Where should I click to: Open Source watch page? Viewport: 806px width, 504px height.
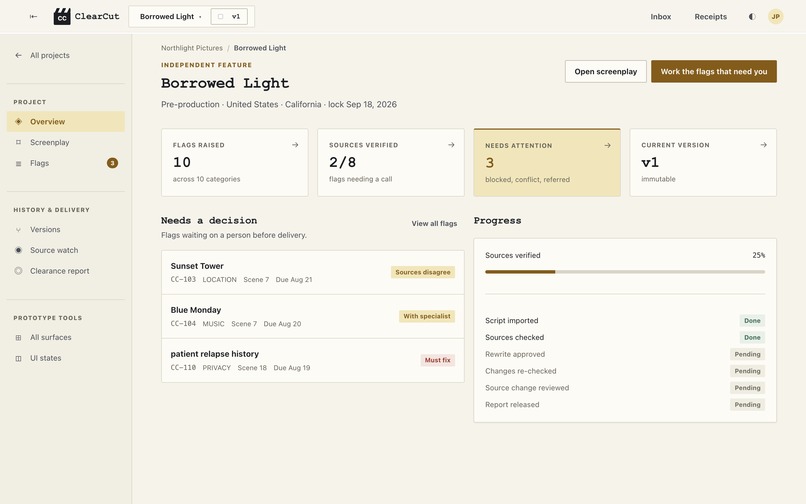pos(66,250)
